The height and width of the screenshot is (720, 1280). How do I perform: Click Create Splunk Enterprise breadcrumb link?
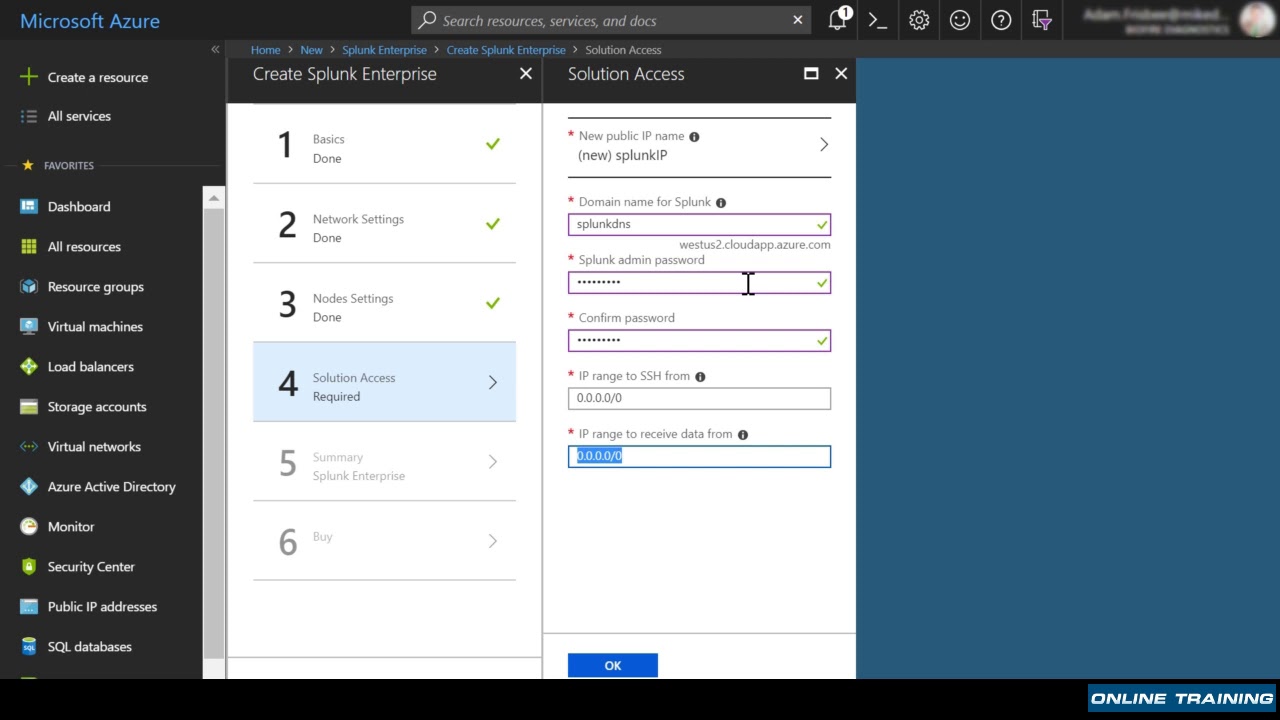[506, 49]
